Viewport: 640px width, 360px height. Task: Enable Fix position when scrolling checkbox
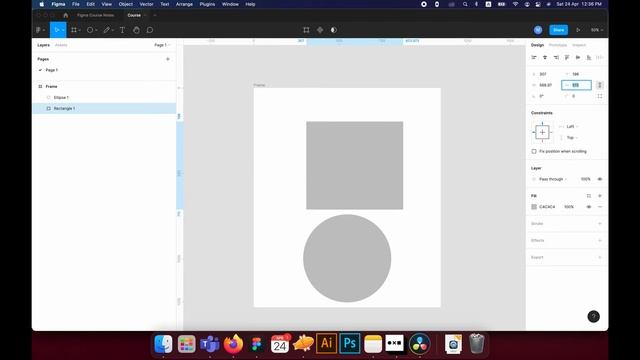pyautogui.click(x=534, y=151)
